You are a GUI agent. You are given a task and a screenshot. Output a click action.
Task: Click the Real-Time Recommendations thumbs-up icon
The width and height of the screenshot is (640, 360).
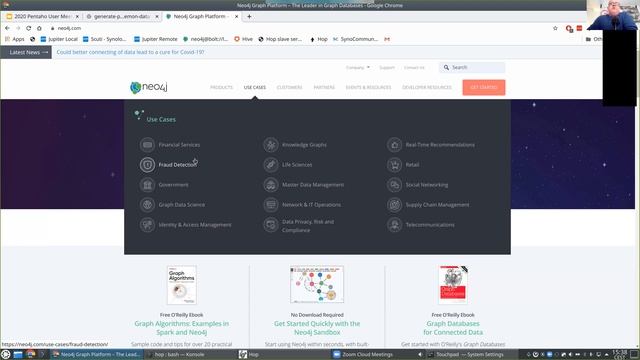pyautogui.click(x=394, y=144)
